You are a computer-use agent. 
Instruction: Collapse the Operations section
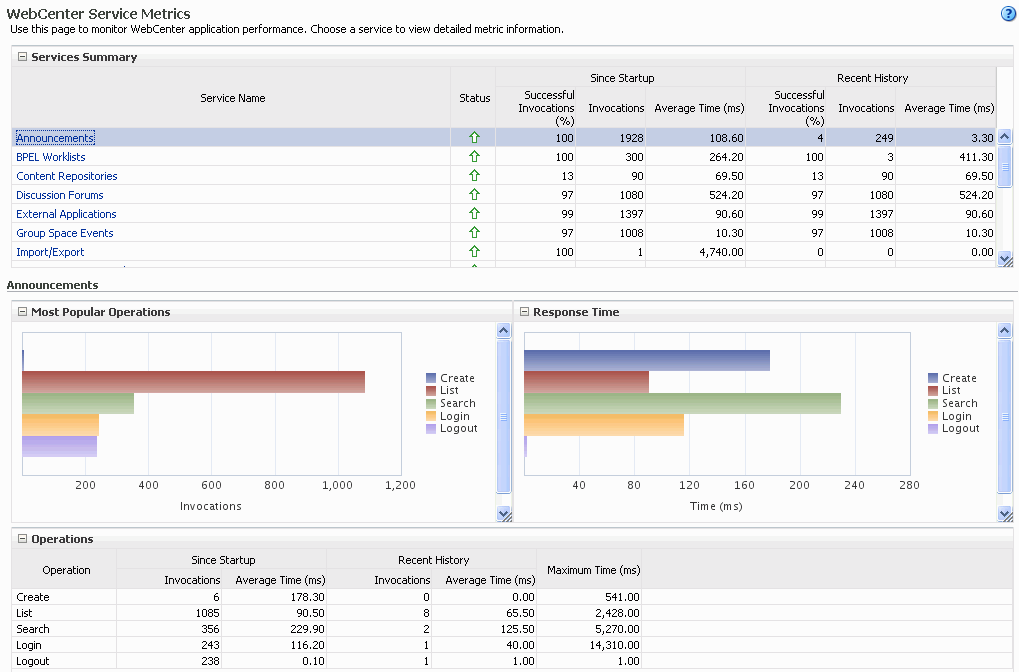coord(21,539)
